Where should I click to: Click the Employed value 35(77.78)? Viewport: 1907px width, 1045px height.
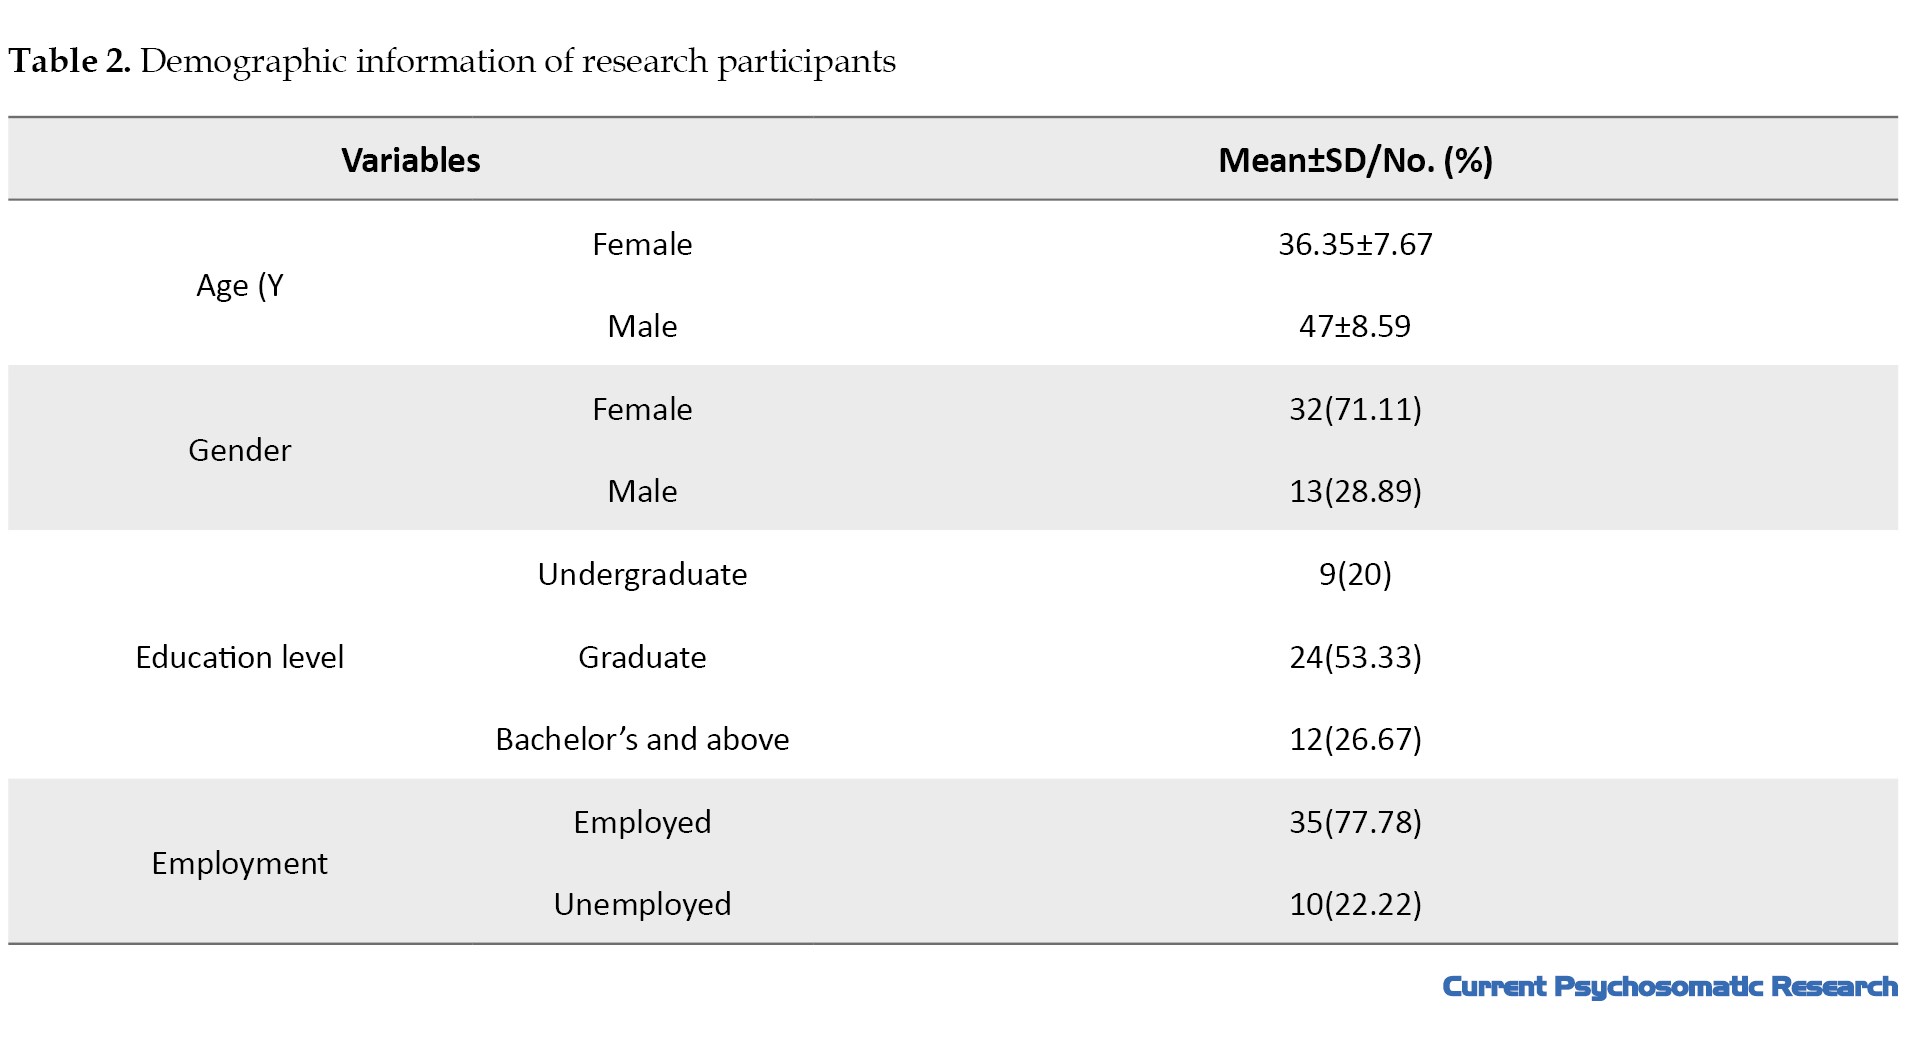(1355, 822)
